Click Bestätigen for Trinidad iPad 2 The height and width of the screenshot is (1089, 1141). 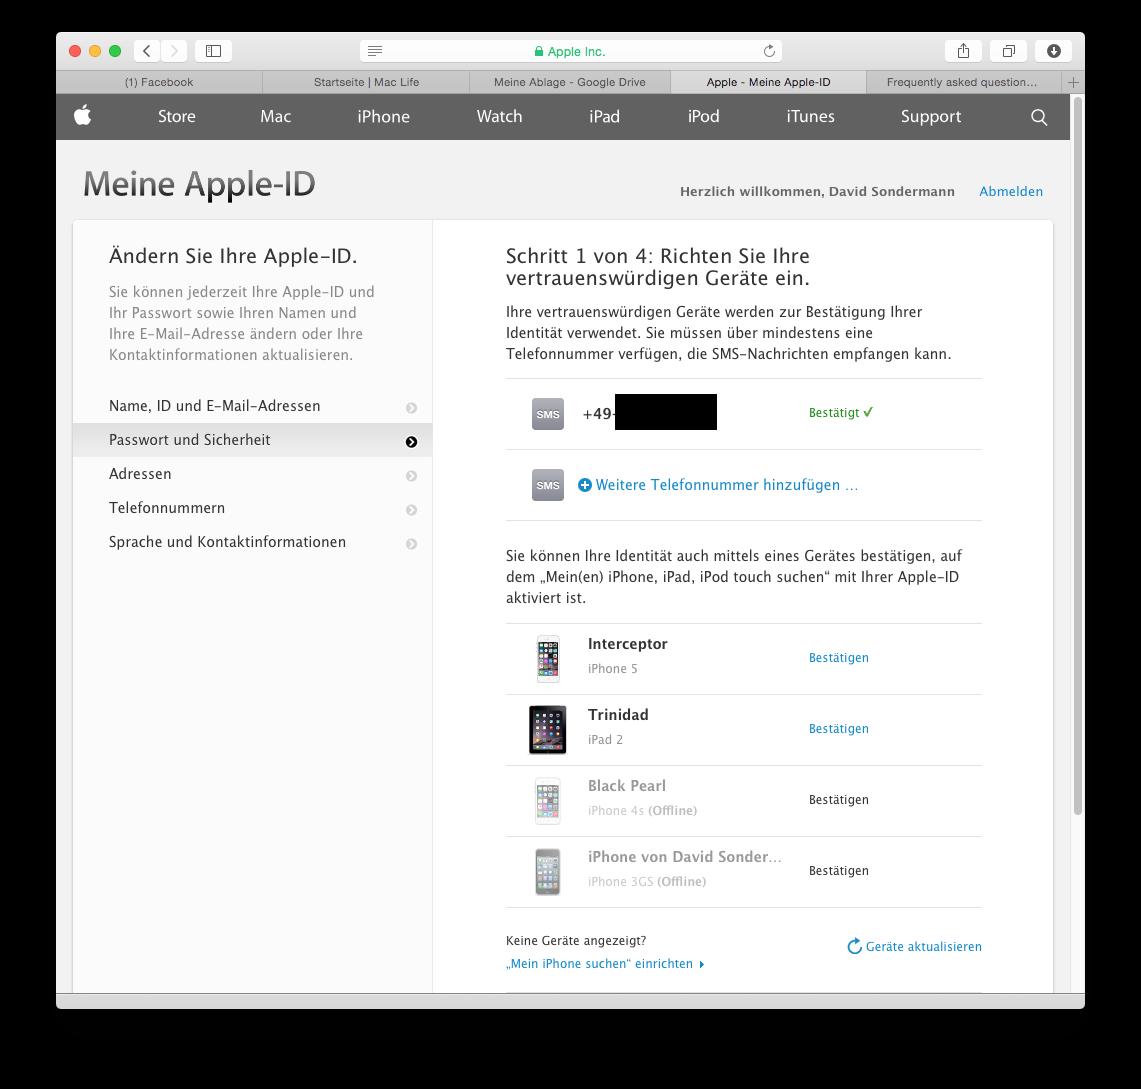[838, 729]
